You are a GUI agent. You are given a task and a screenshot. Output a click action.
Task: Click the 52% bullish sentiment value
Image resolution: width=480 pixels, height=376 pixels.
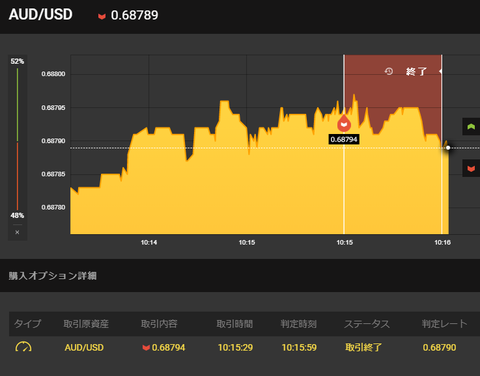(x=17, y=61)
